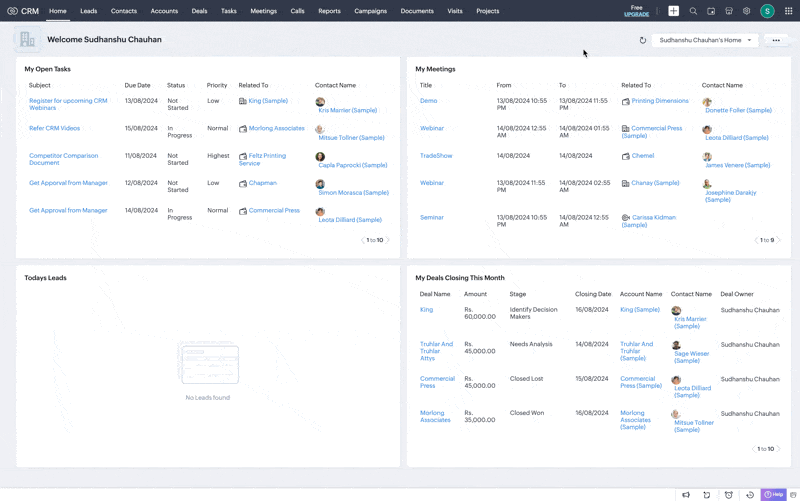Click the Closed Won stage cell
The height and width of the screenshot is (501, 800).
point(527,413)
